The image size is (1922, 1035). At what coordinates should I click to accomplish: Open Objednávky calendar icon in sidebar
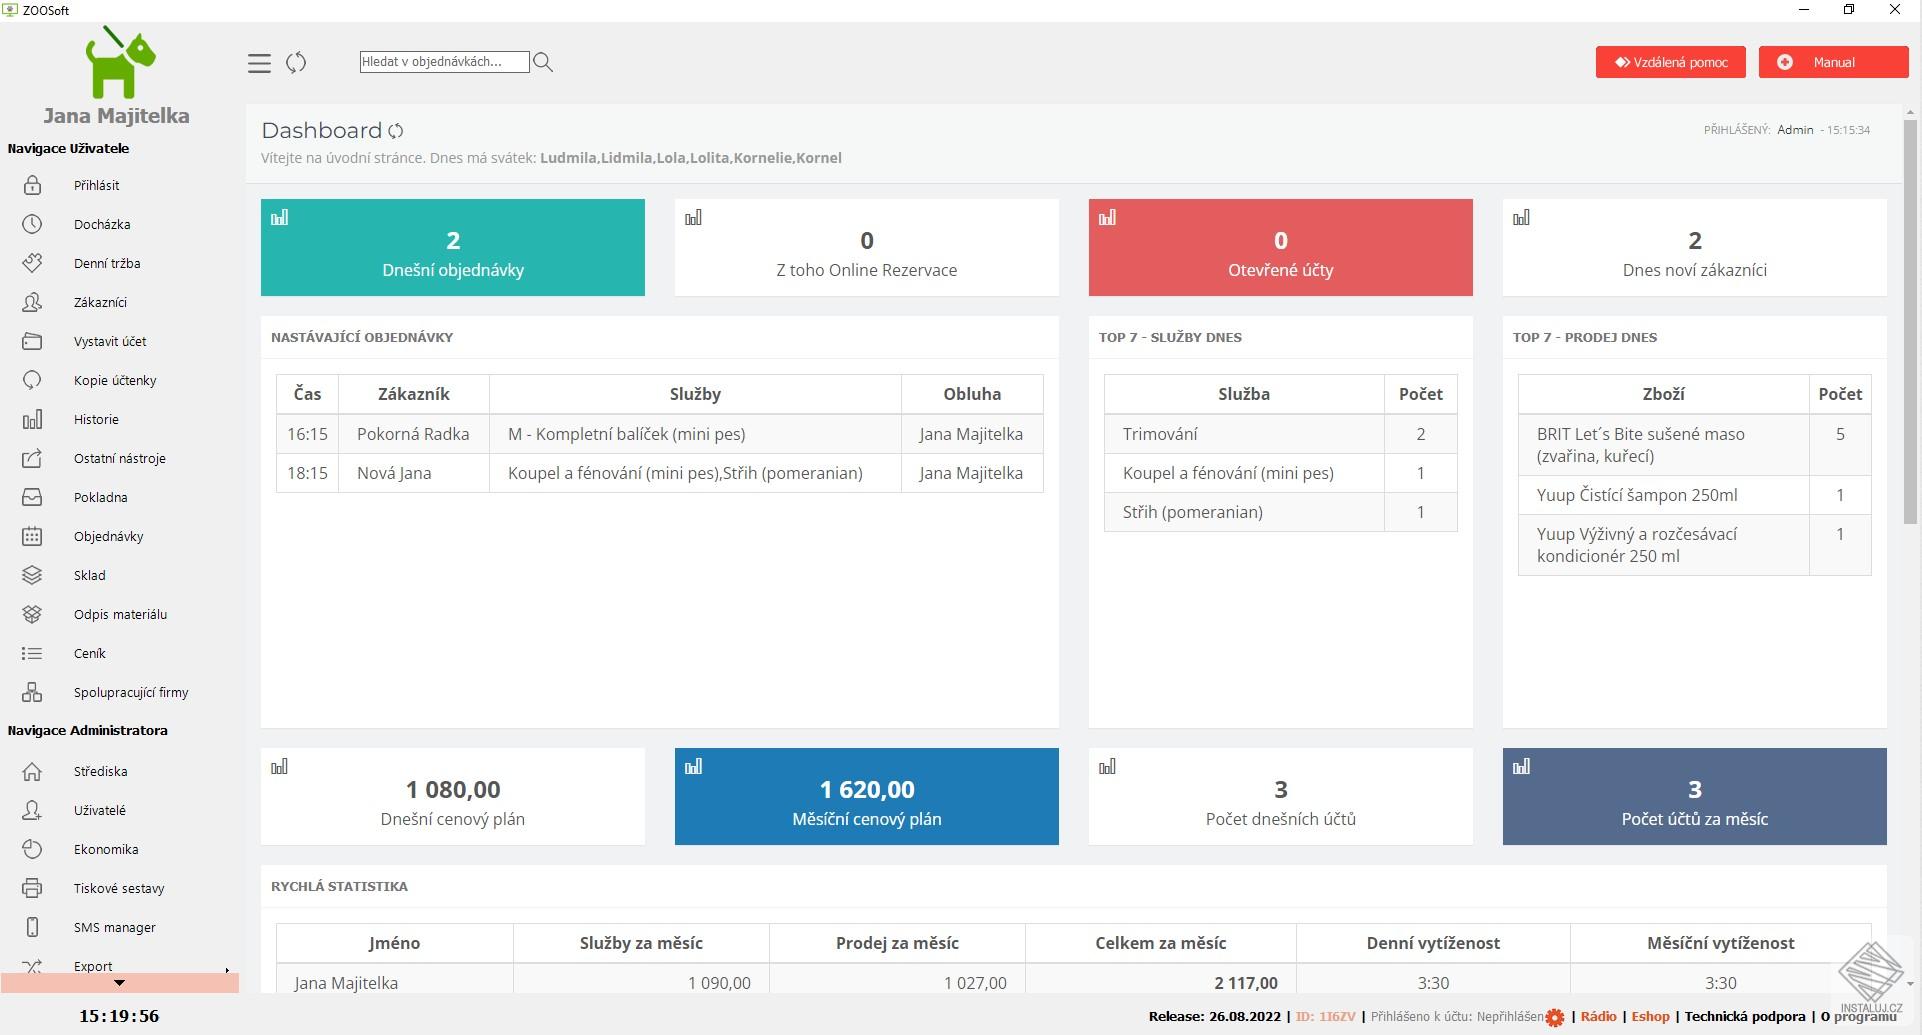point(32,536)
